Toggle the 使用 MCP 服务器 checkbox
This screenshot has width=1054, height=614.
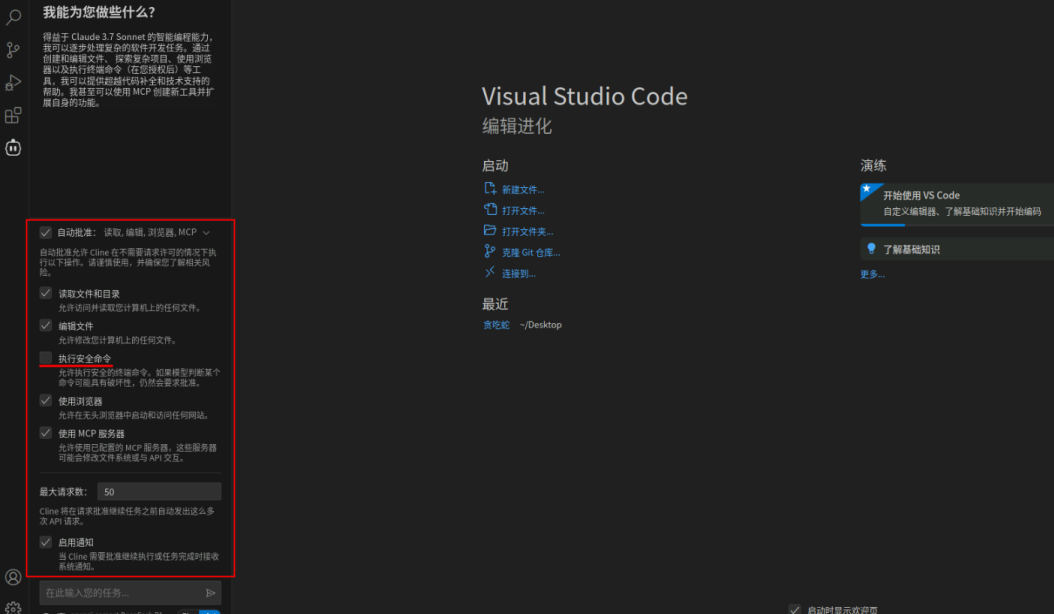point(45,433)
